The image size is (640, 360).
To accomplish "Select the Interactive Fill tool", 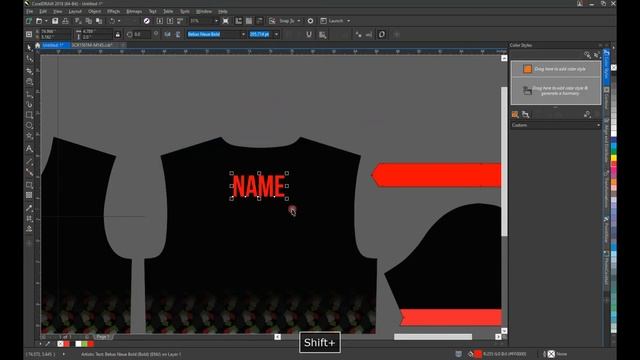I will pos(29,219).
